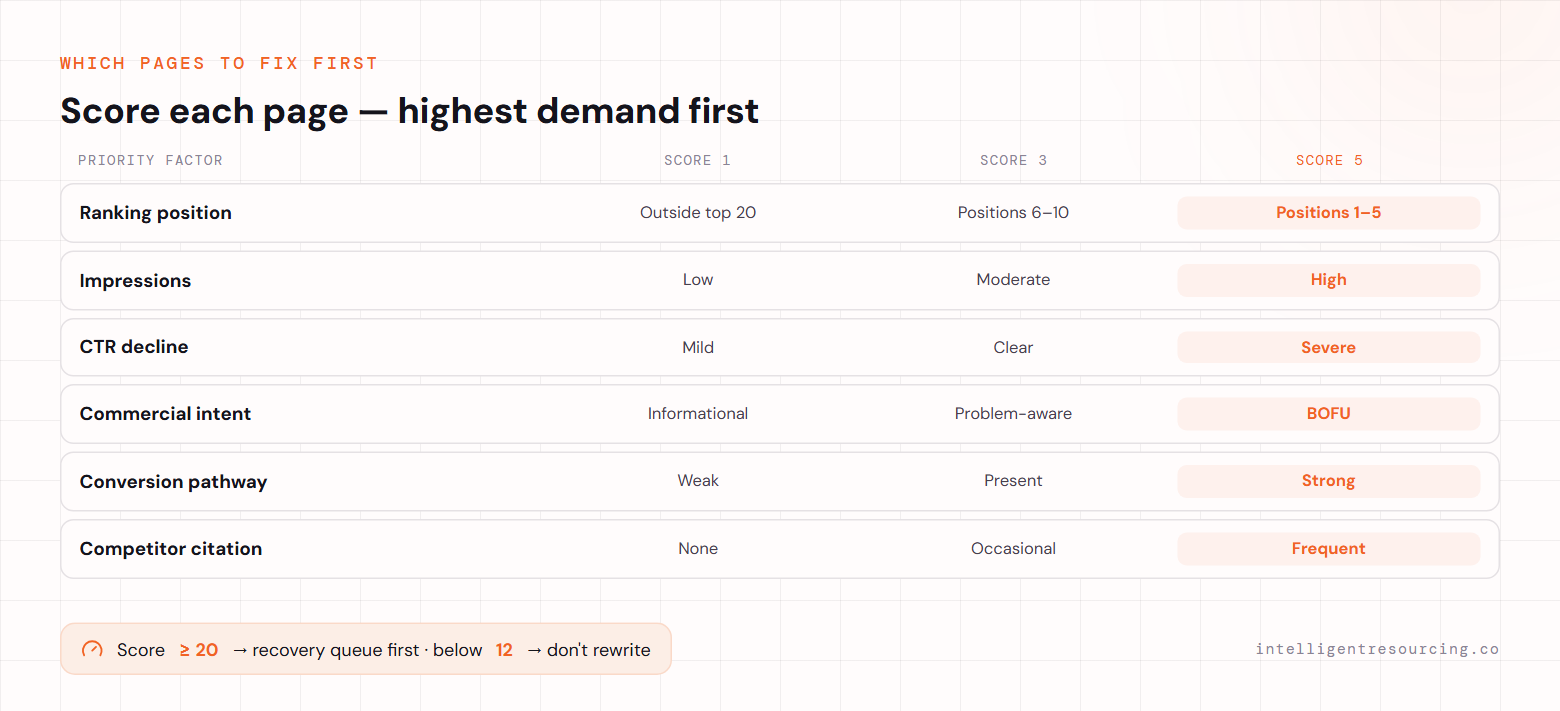1560x711 pixels.
Task: Click the 'Low' impressions cell
Action: click(x=698, y=280)
